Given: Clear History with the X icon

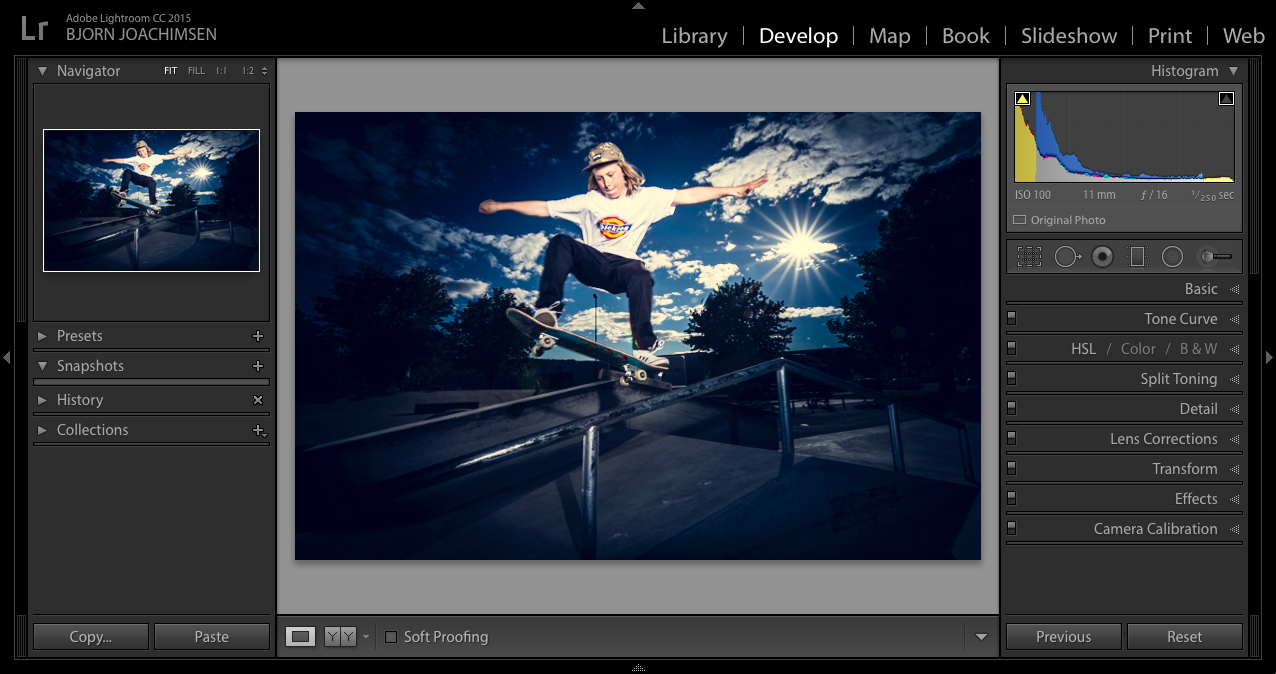Looking at the screenshot, I should 258,400.
